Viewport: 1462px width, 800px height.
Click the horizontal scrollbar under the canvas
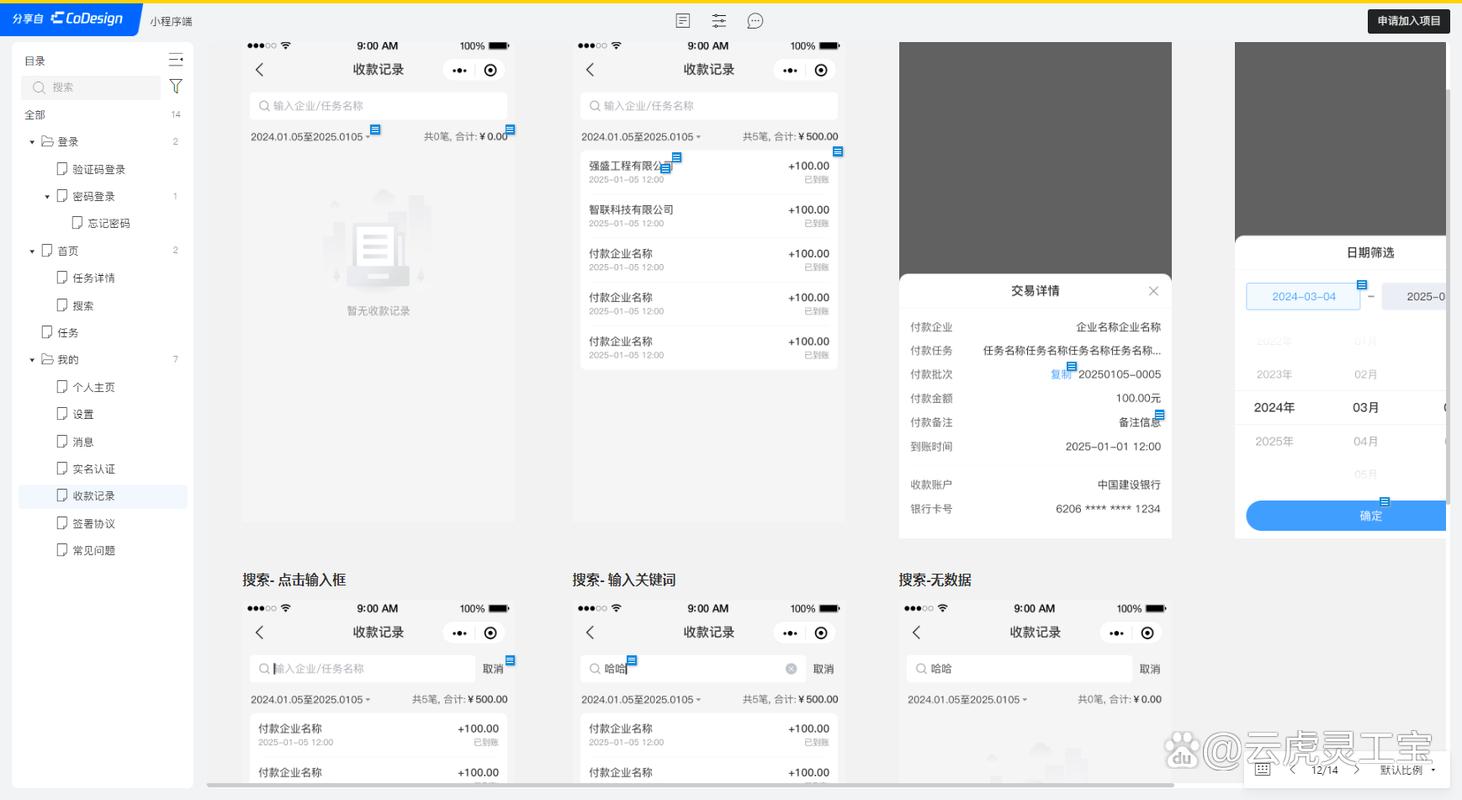(690, 785)
